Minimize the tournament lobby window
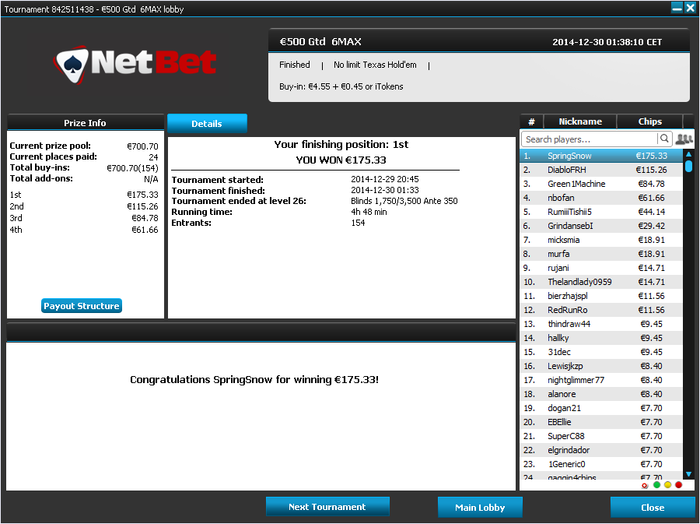This screenshot has height=524, width=700. [x=677, y=8]
